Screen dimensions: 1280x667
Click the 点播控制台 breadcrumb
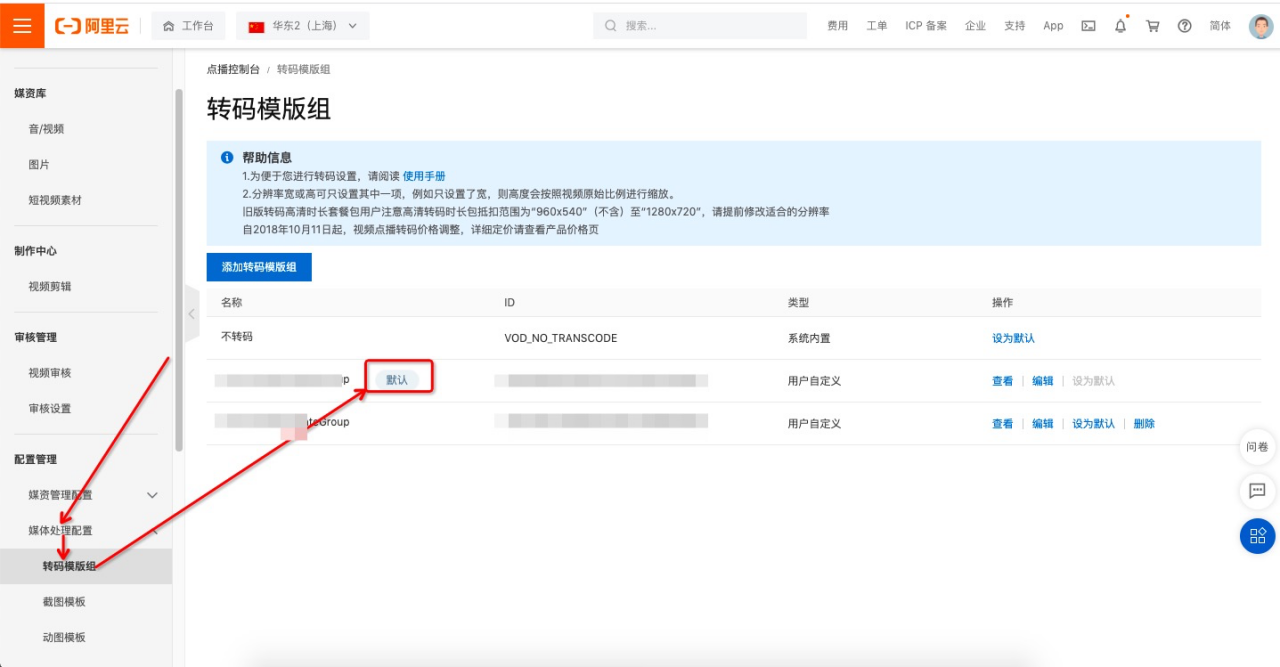pos(233,69)
